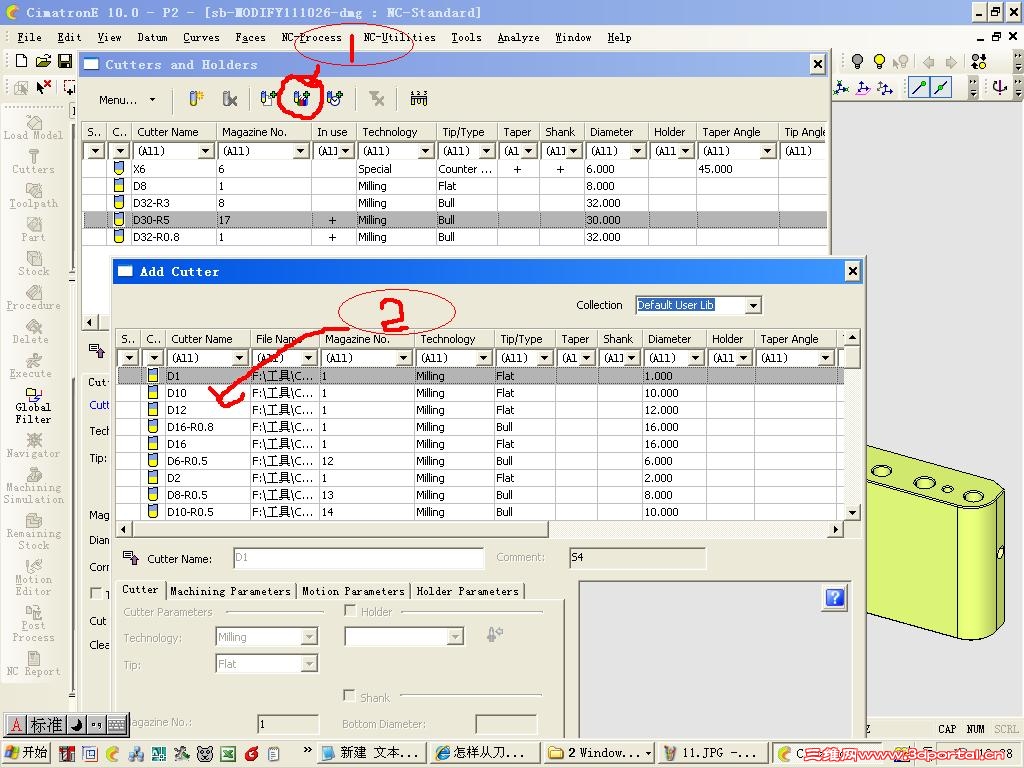Screen dimensions: 1024x768
Task: Open the Cutters guide icon
Action: coord(33,161)
